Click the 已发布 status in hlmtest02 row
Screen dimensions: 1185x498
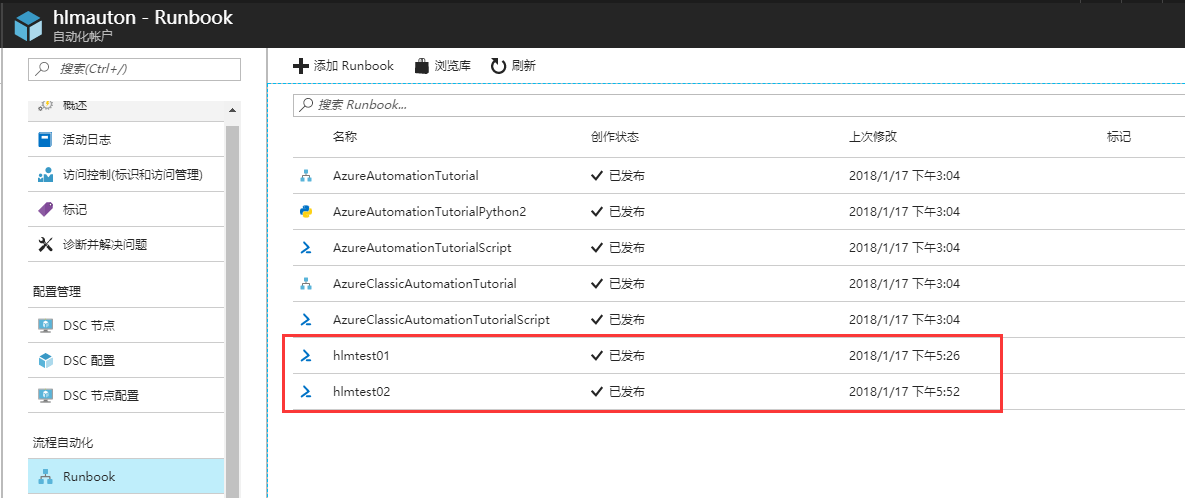click(x=617, y=392)
